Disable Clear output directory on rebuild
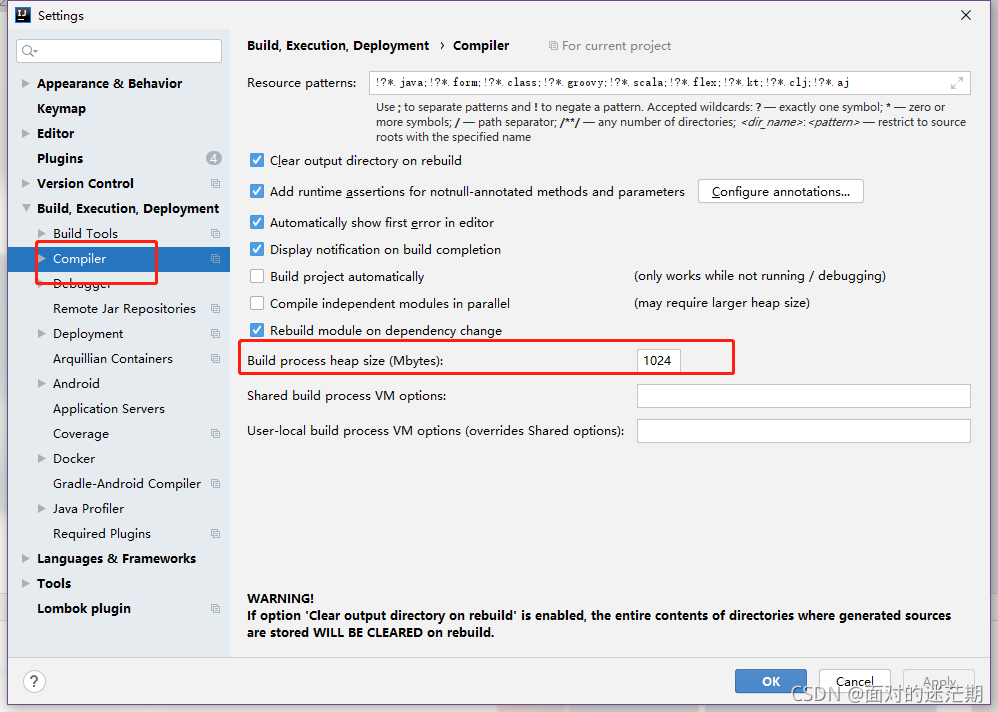 256,160
